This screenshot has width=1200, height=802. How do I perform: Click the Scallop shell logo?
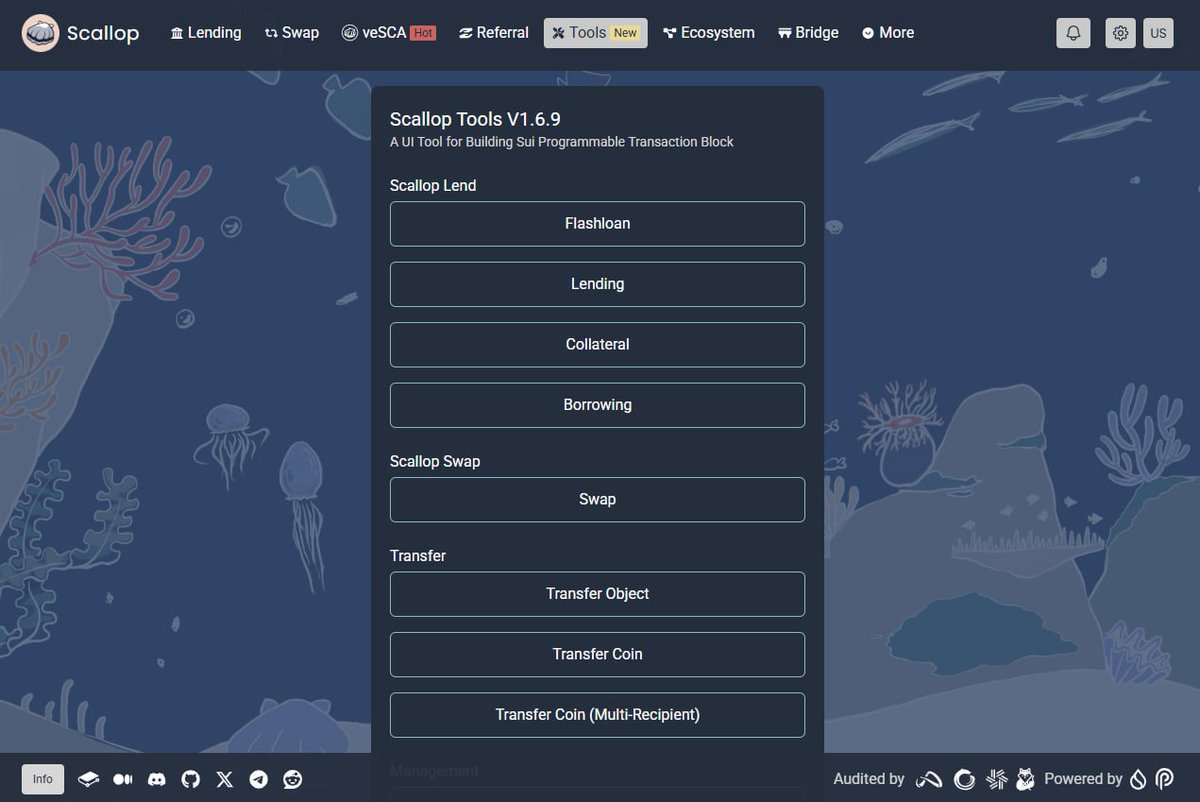click(40, 33)
